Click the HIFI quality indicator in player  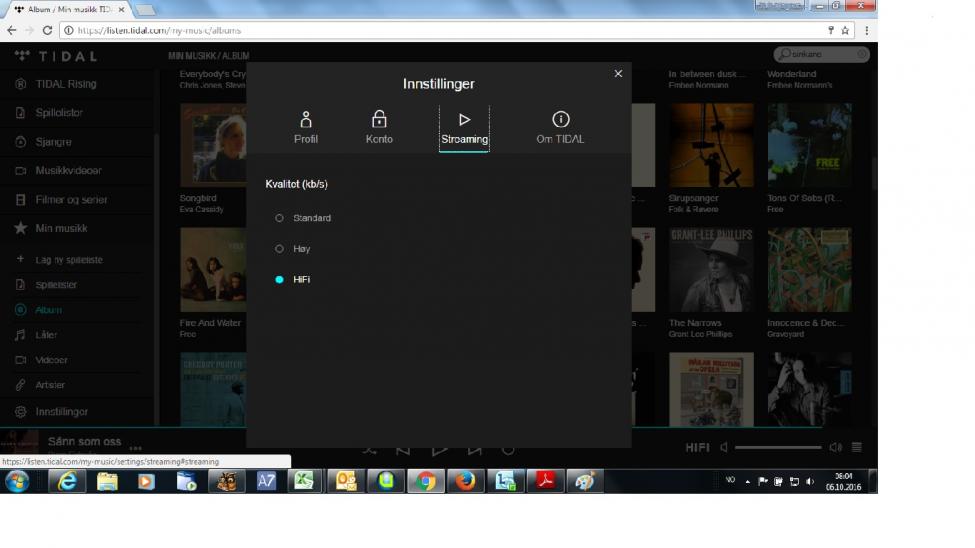point(697,447)
